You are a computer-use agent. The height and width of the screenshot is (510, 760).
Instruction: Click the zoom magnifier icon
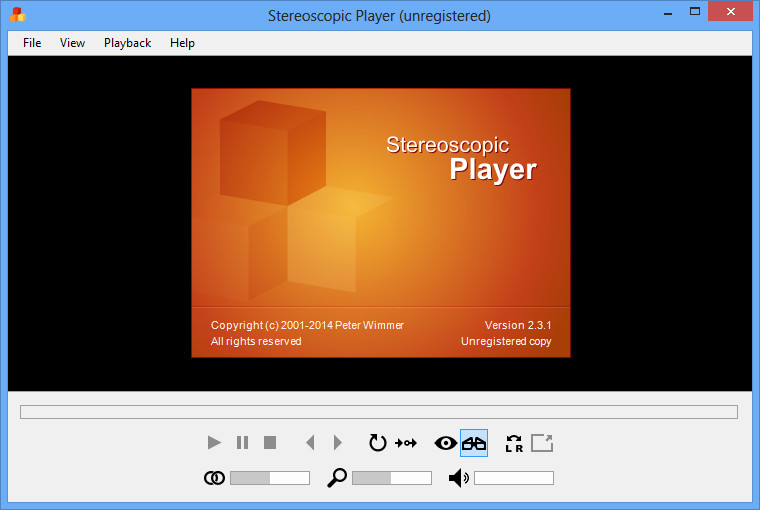click(x=337, y=478)
